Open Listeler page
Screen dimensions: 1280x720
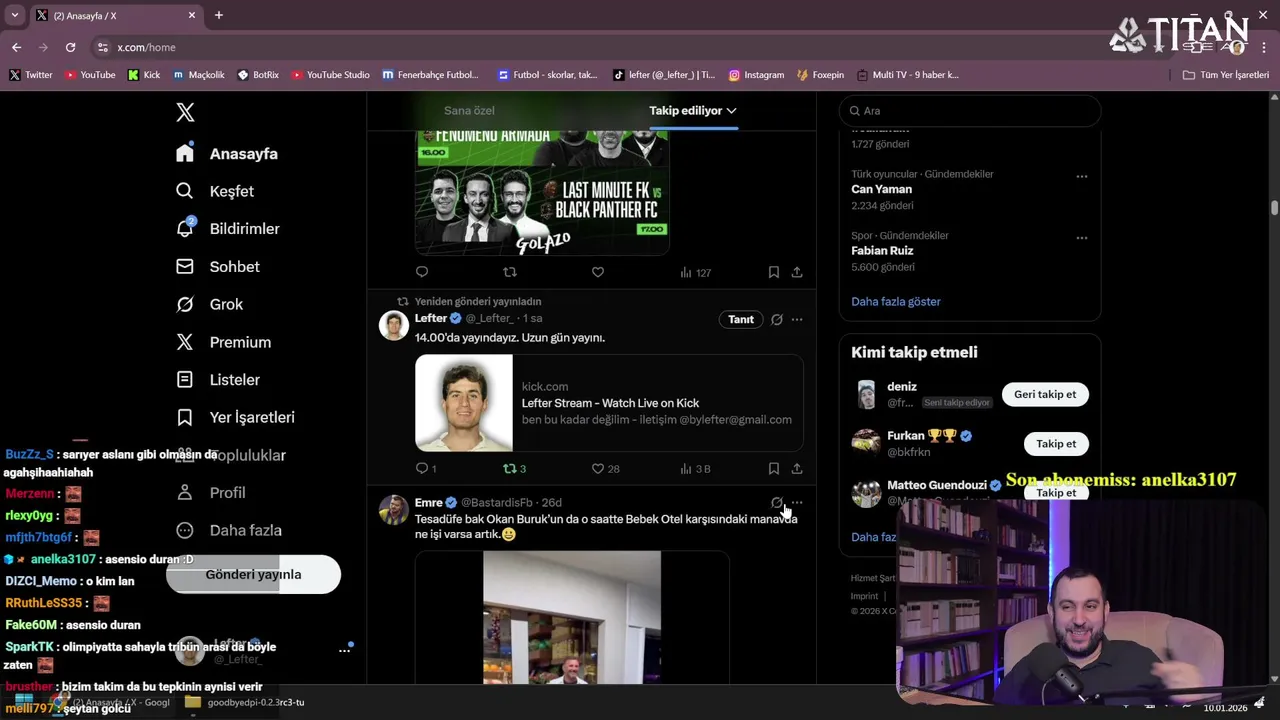click(218, 379)
